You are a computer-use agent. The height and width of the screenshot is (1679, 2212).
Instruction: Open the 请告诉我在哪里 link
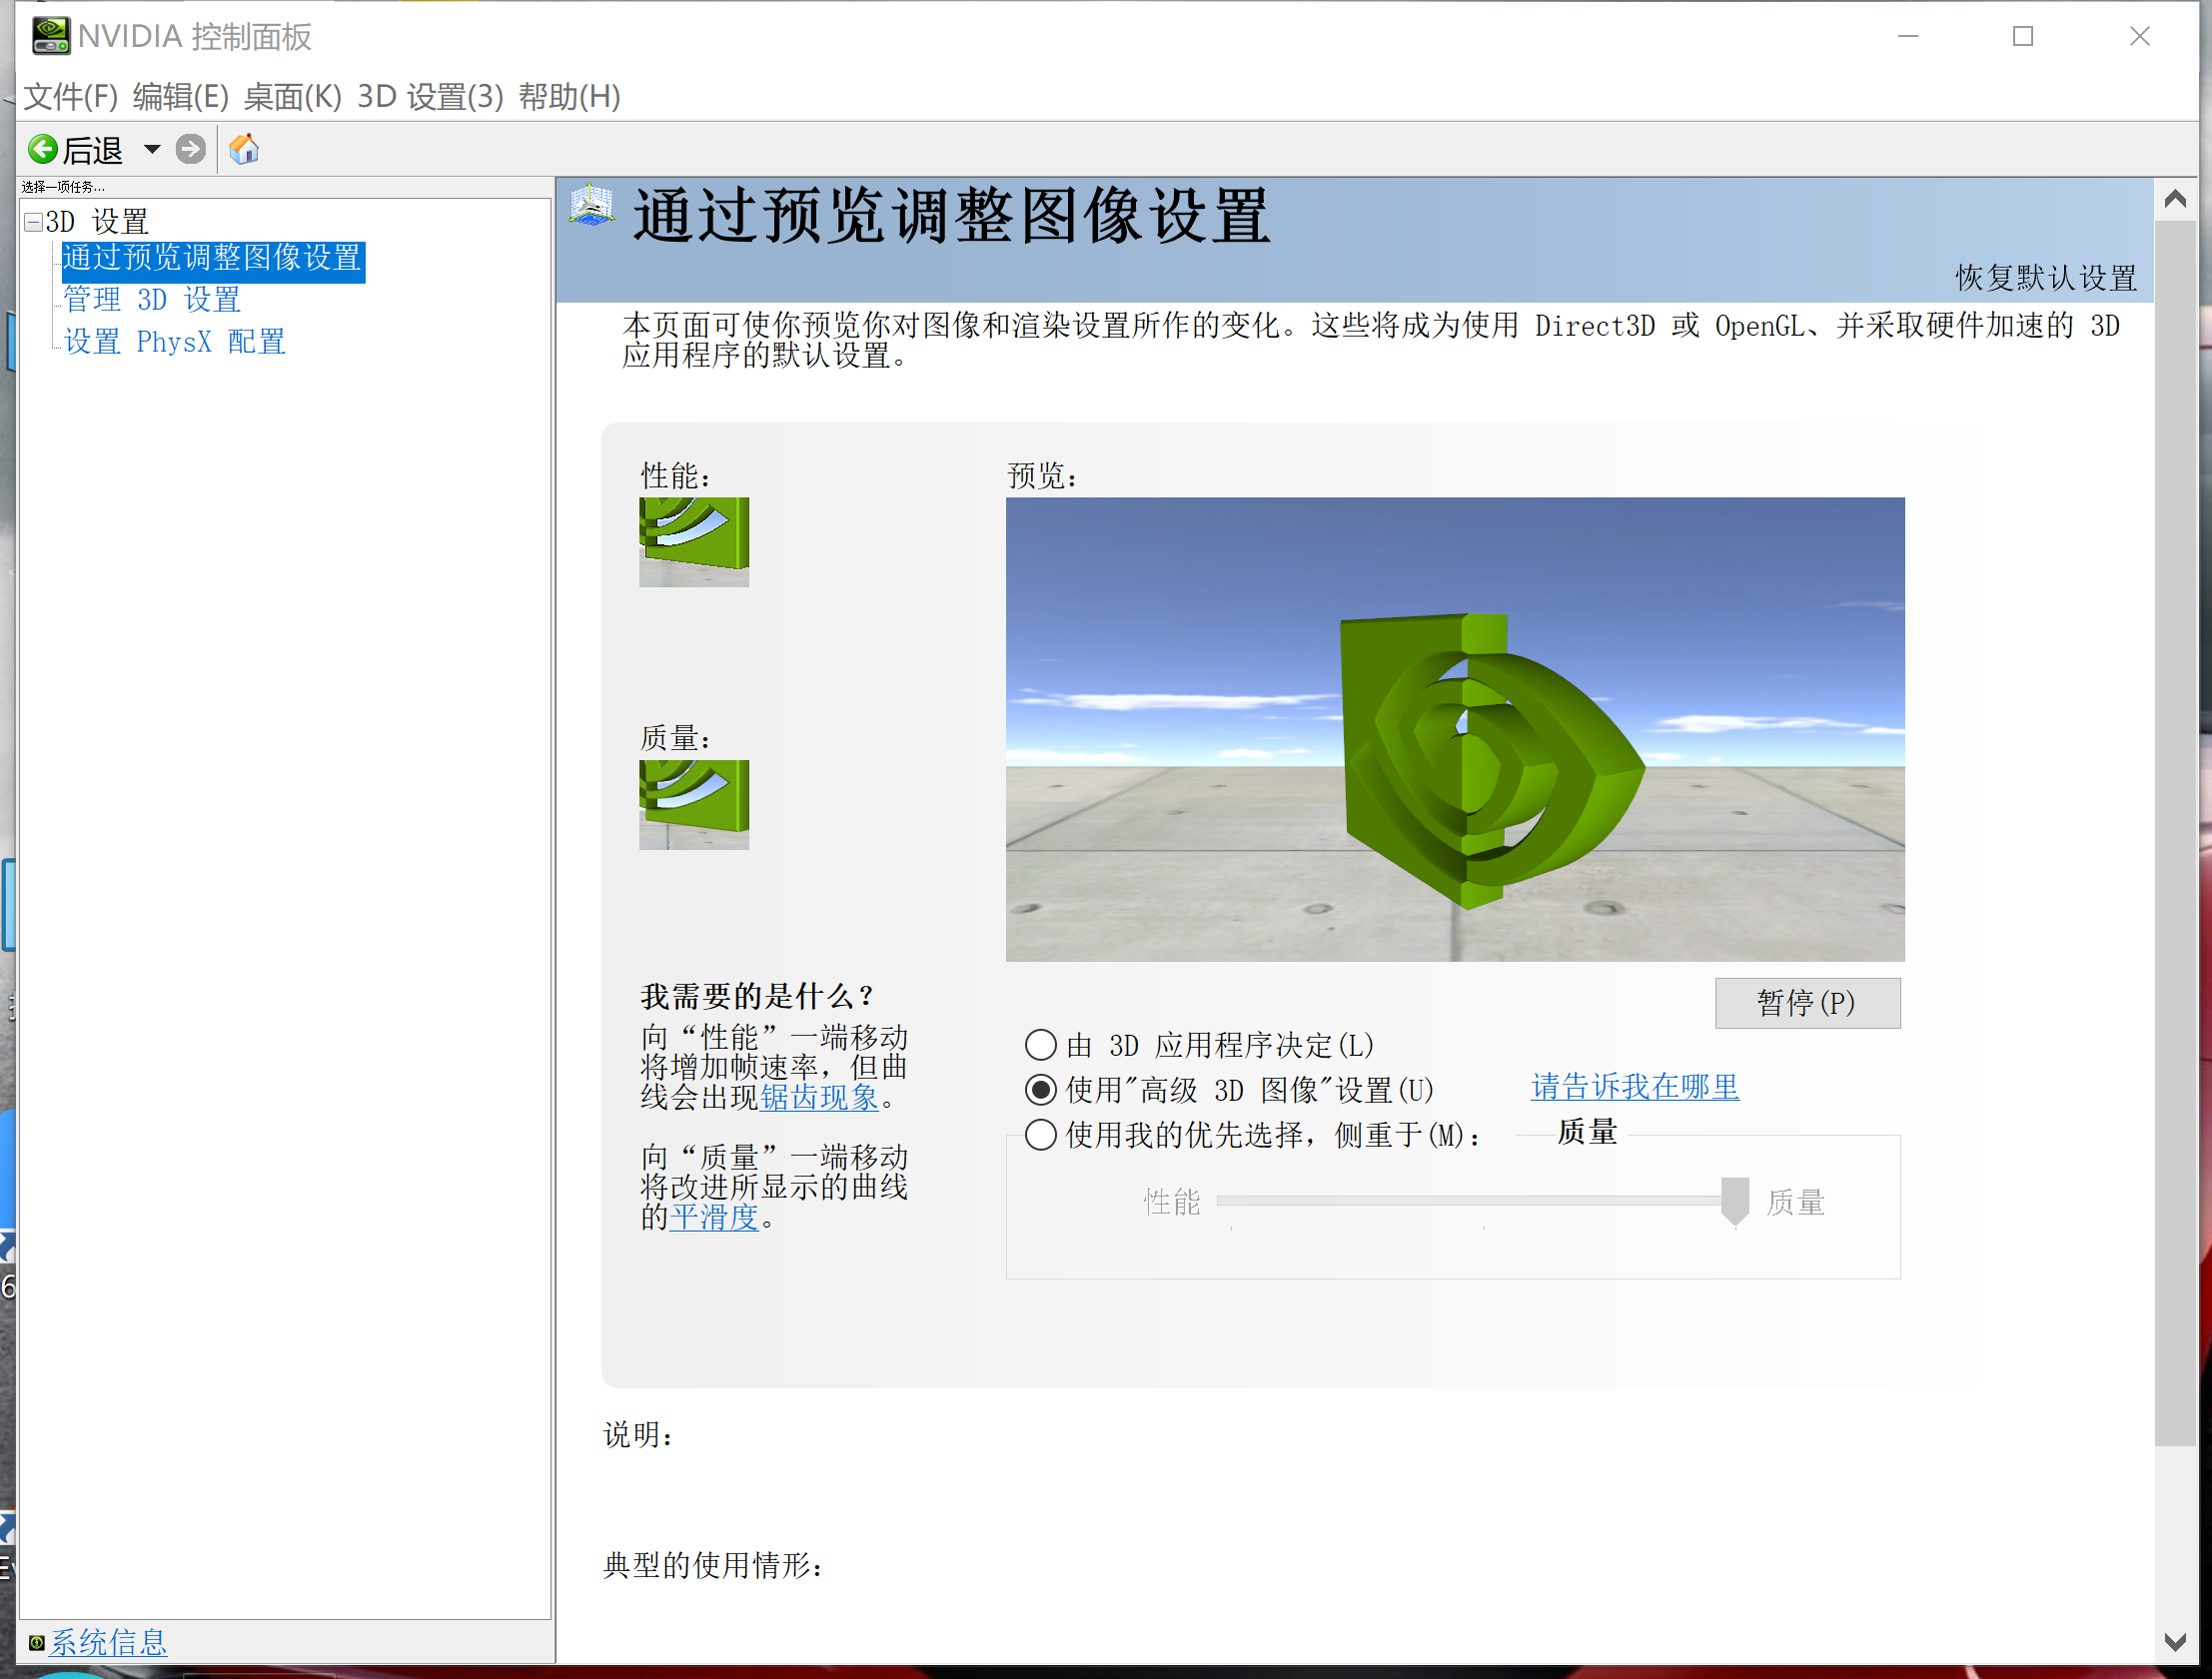click(x=1635, y=1087)
